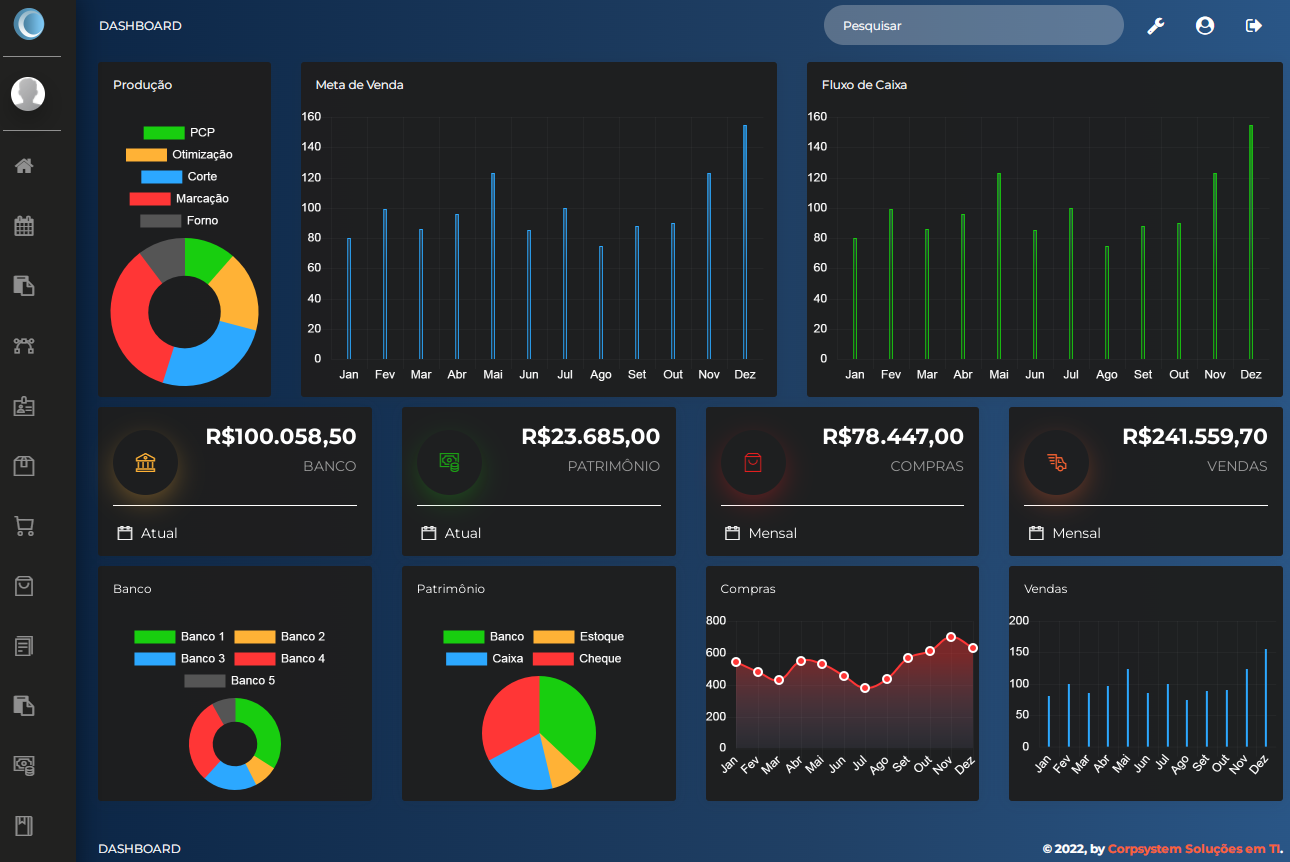Viewport: 1290px width, 862px height.
Task: Click the calendar icon in sidebar
Action: click(x=24, y=226)
